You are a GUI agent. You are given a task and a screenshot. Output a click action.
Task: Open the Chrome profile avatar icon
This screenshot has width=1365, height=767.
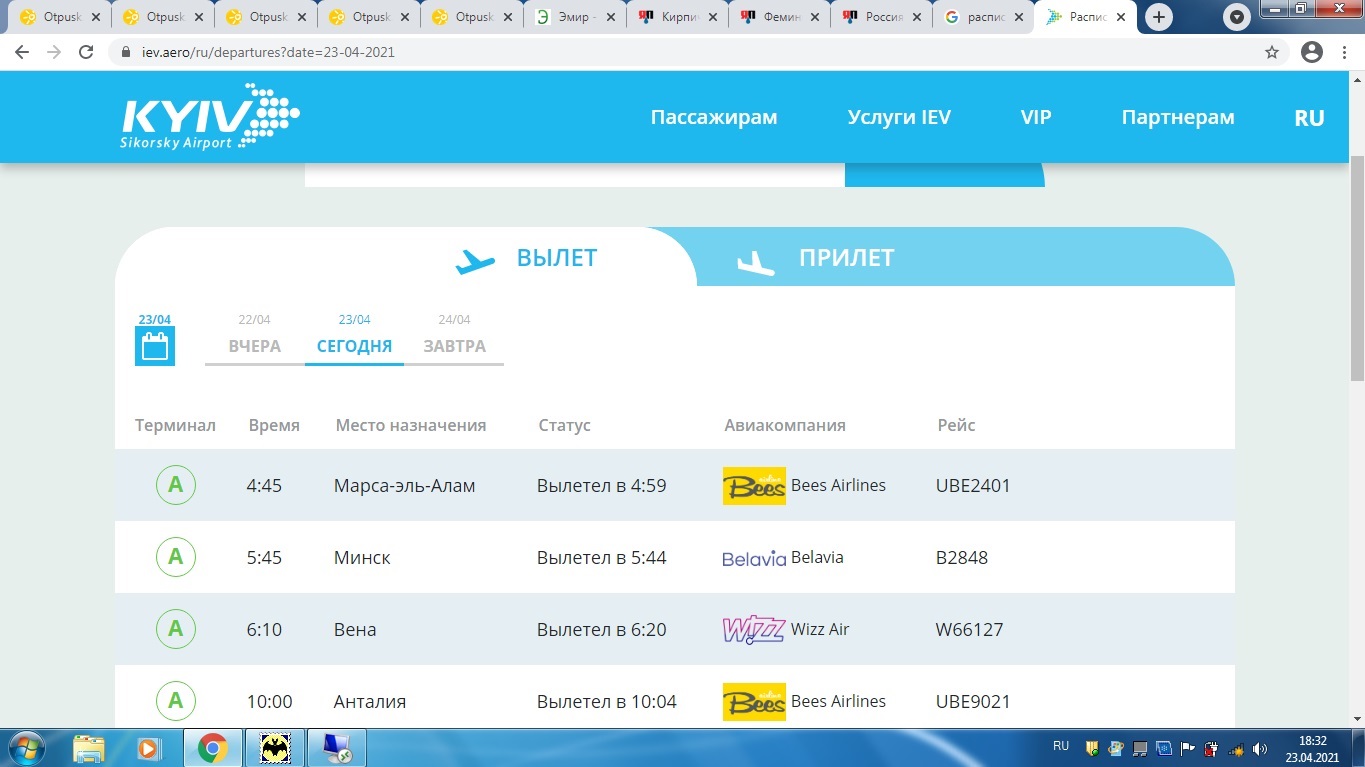(1311, 52)
